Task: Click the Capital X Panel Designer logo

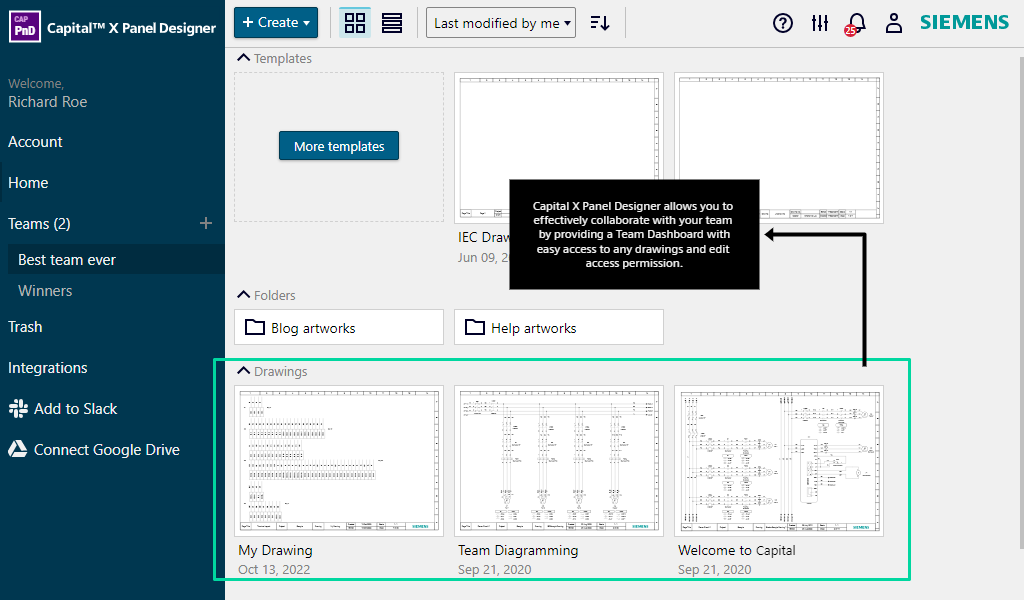Action: click(x=25, y=27)
